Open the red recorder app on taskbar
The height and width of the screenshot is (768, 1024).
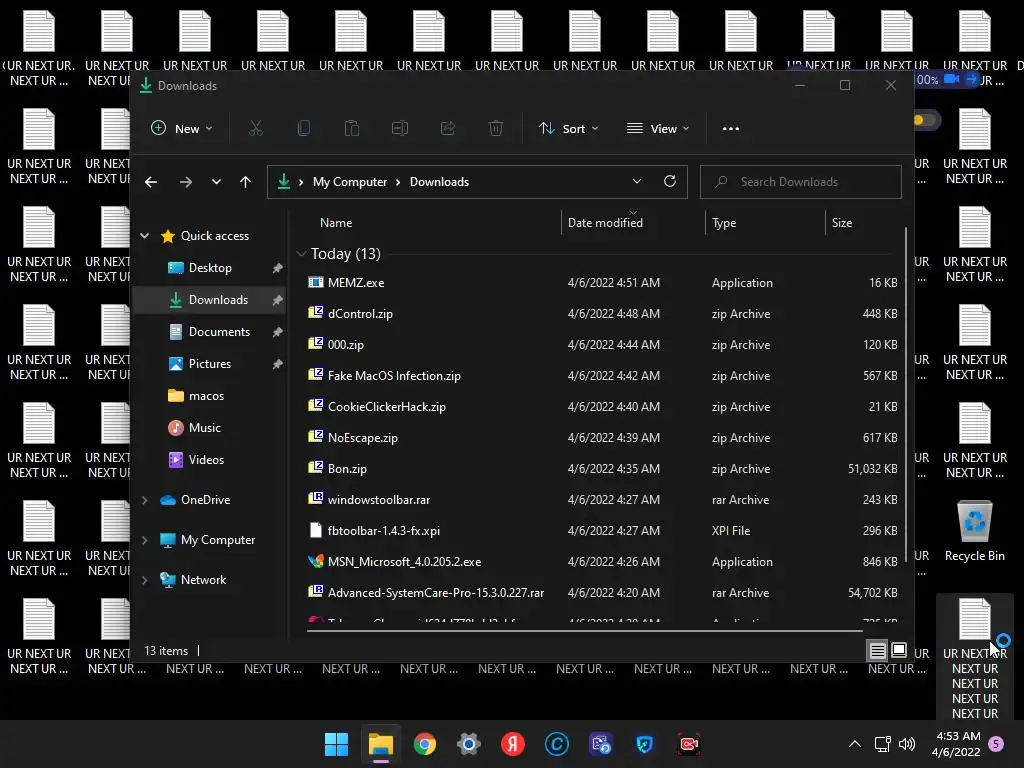point(688,744)
